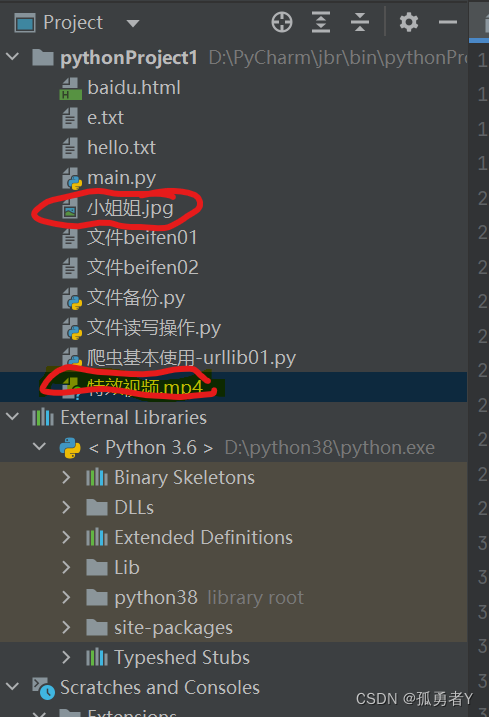Select e.txt file
Viewport: 489px width, 717px height.
tap(105, 118)
